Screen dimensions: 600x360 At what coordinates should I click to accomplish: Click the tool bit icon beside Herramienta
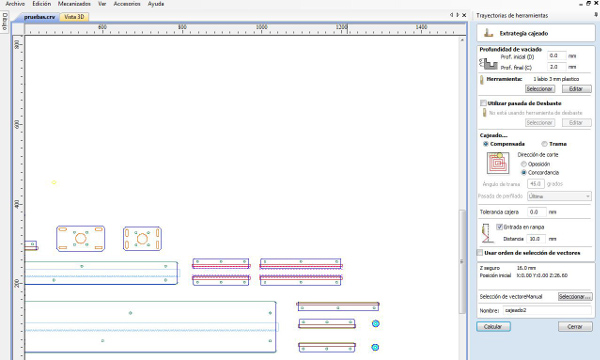482,80
